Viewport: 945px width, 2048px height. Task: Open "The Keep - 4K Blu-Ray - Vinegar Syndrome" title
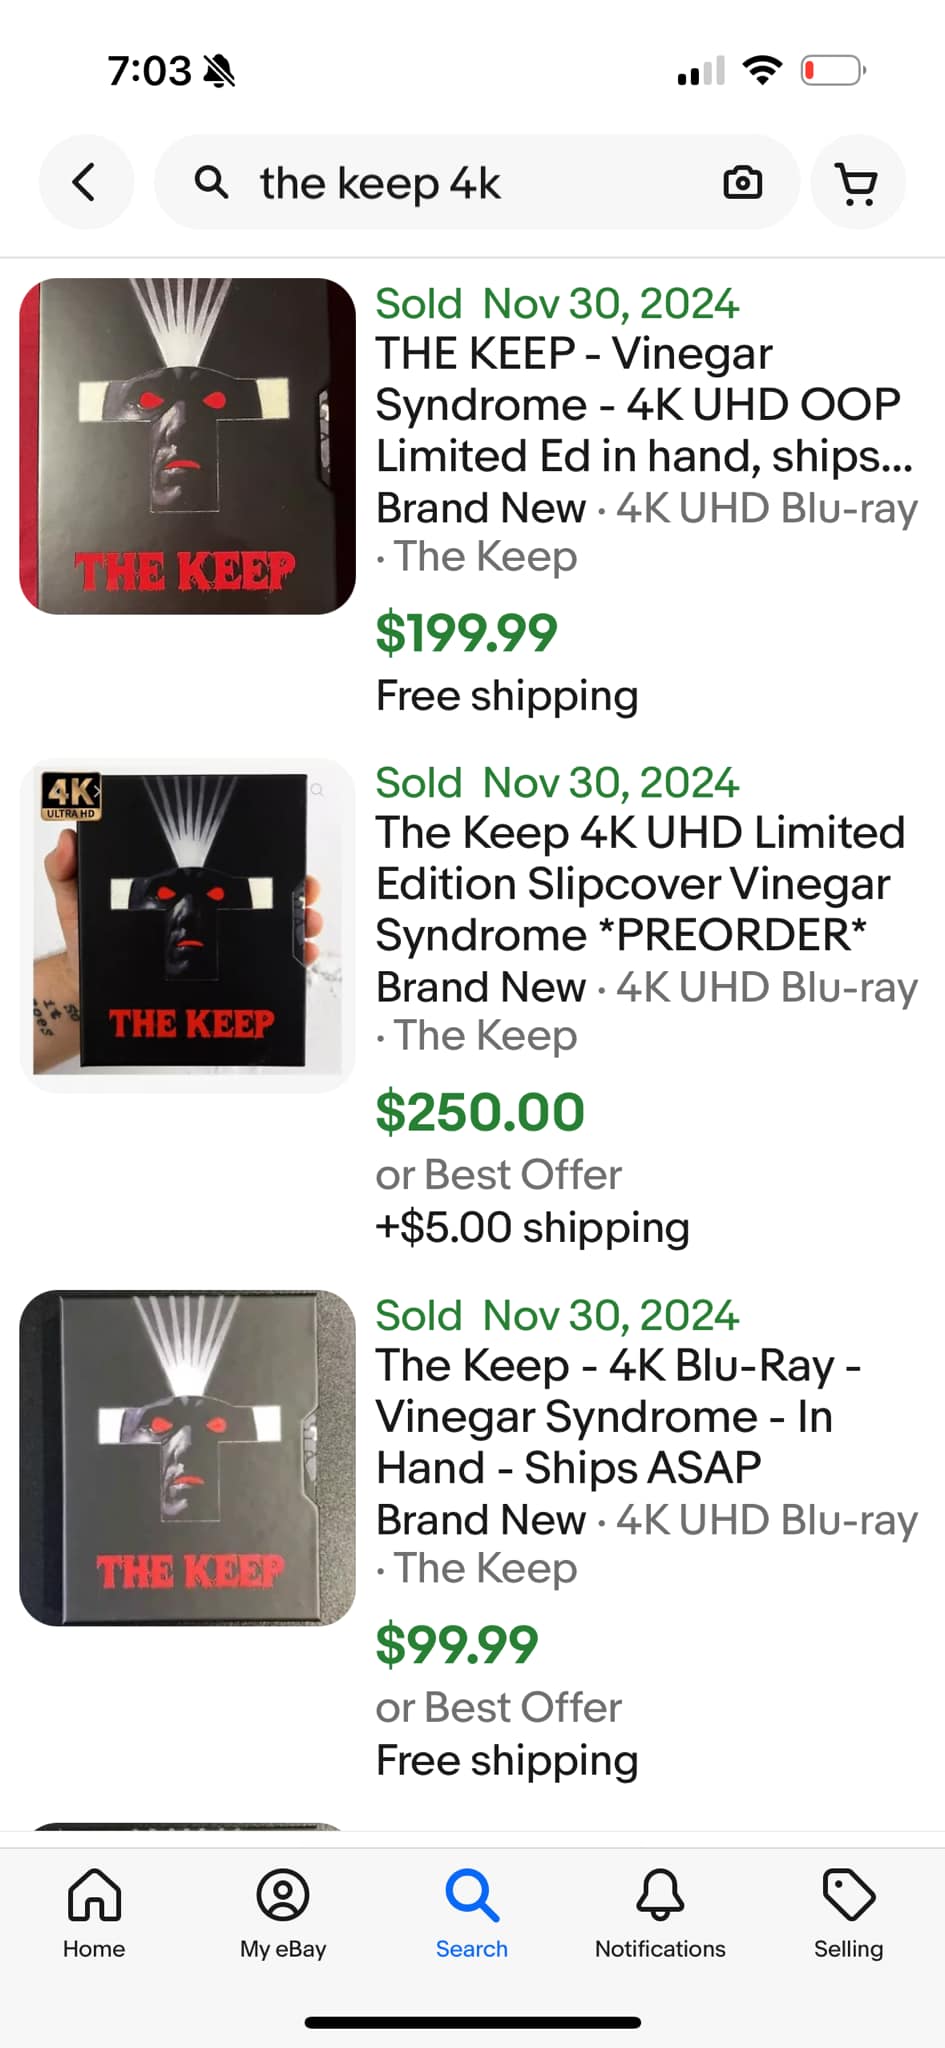tap(618, 1416)
